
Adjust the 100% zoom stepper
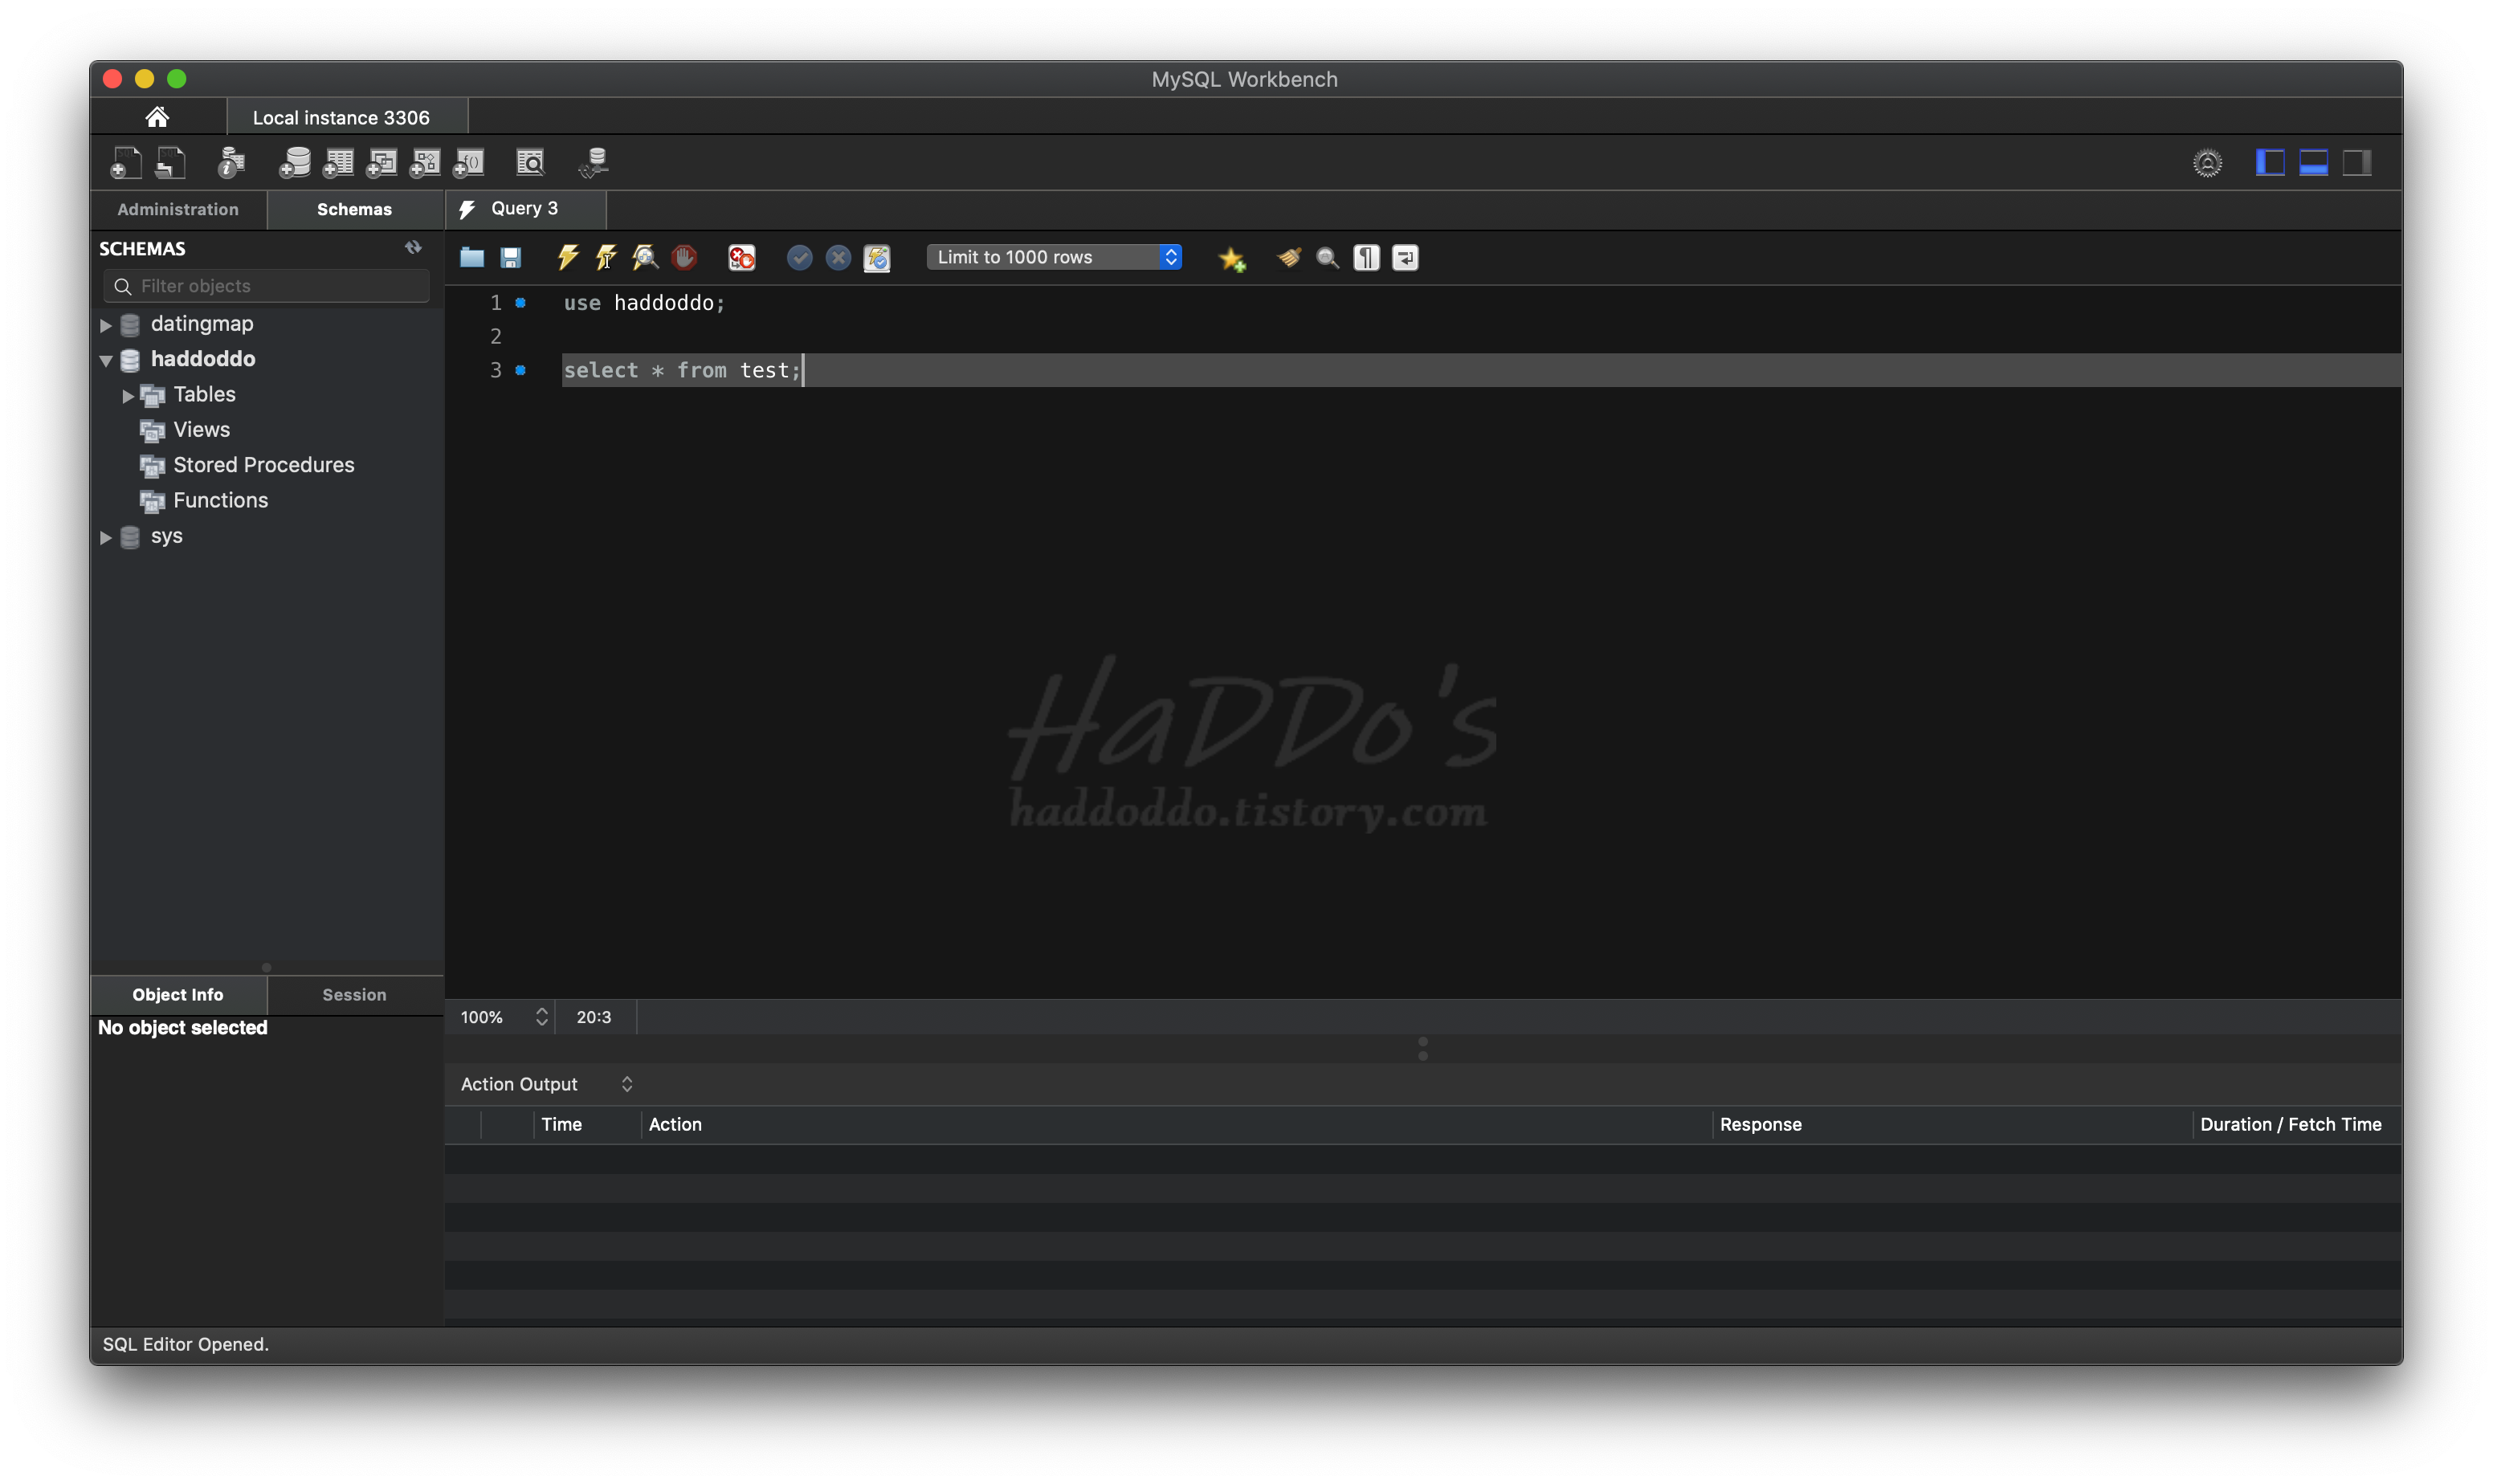pyautogui.click(x=541, y=1017)
